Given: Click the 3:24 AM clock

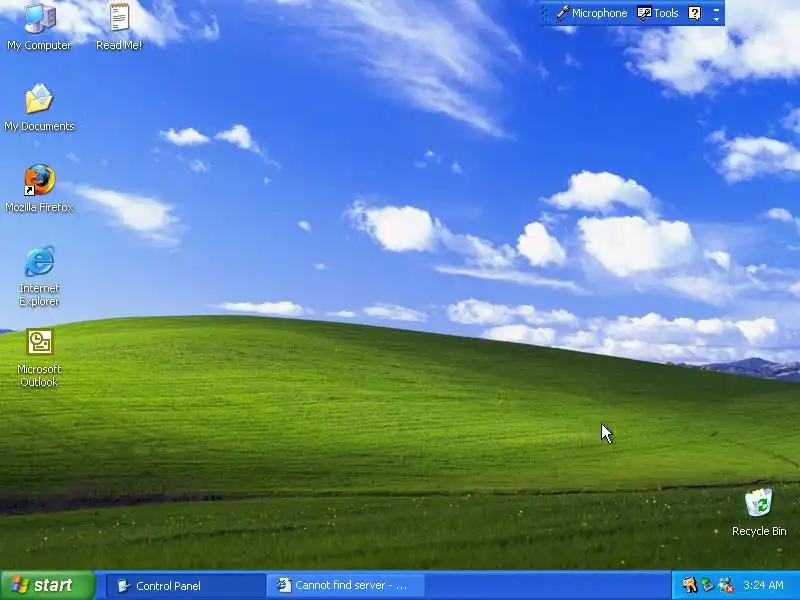Looking at the screenshot, I should point(763,585).
